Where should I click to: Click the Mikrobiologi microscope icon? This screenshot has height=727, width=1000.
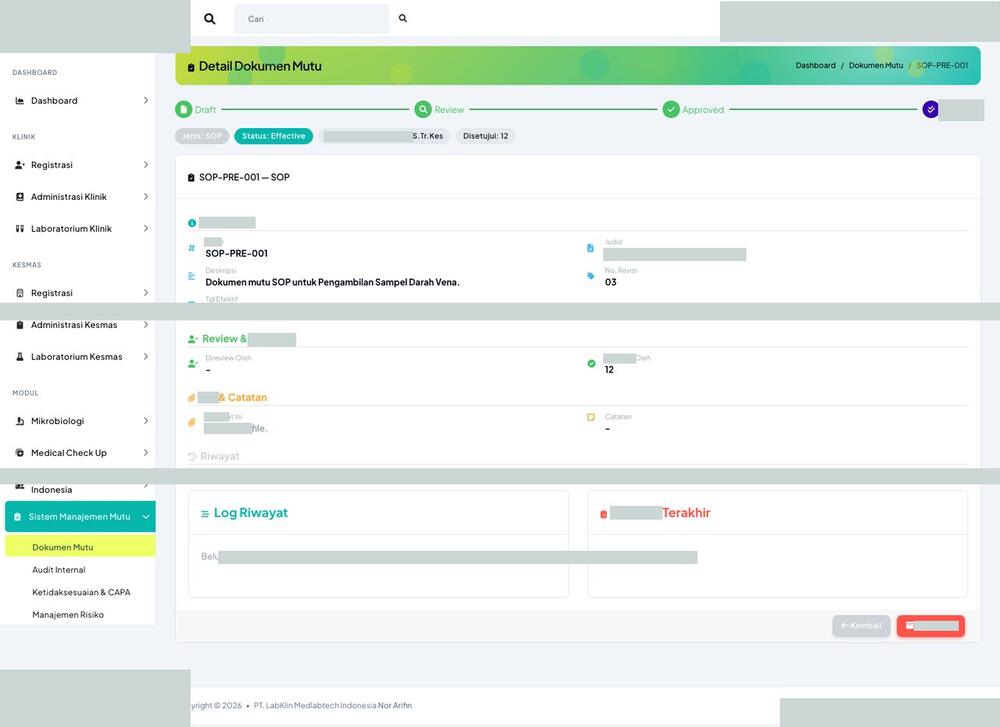[20, 421]
